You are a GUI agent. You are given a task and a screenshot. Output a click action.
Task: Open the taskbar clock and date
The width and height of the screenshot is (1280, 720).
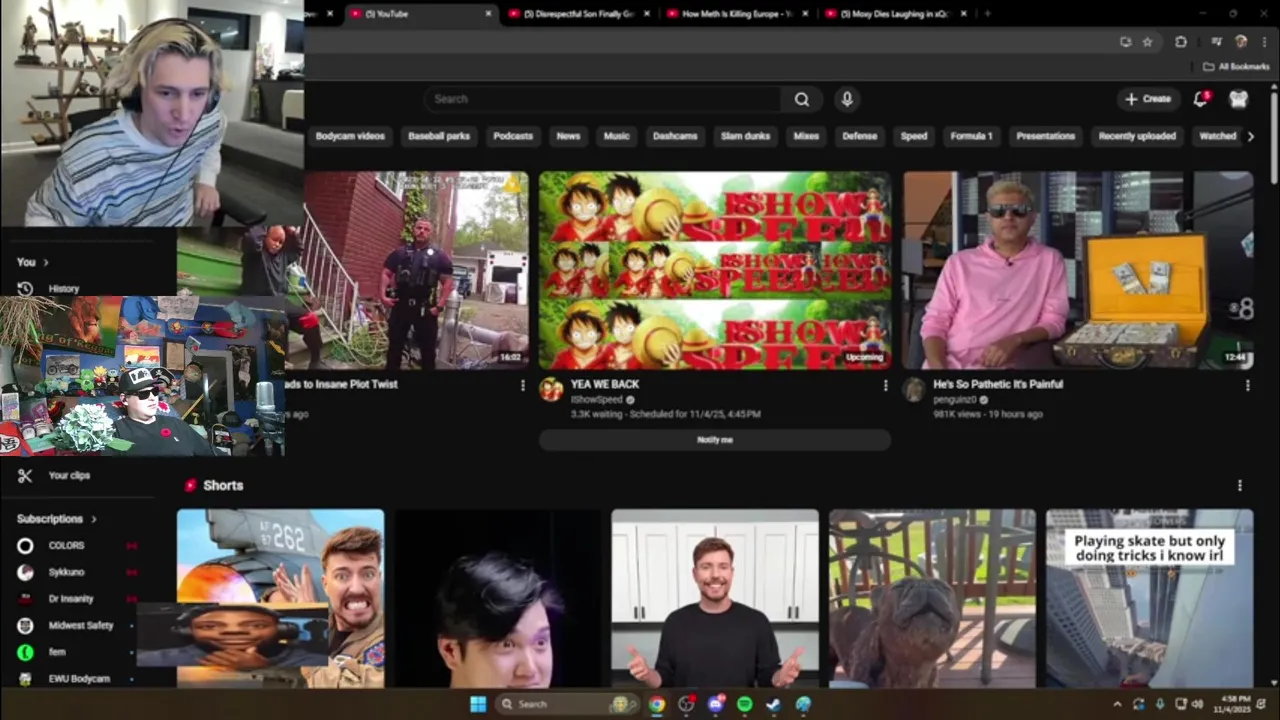pyautogui.click(x=1230, y=704)
